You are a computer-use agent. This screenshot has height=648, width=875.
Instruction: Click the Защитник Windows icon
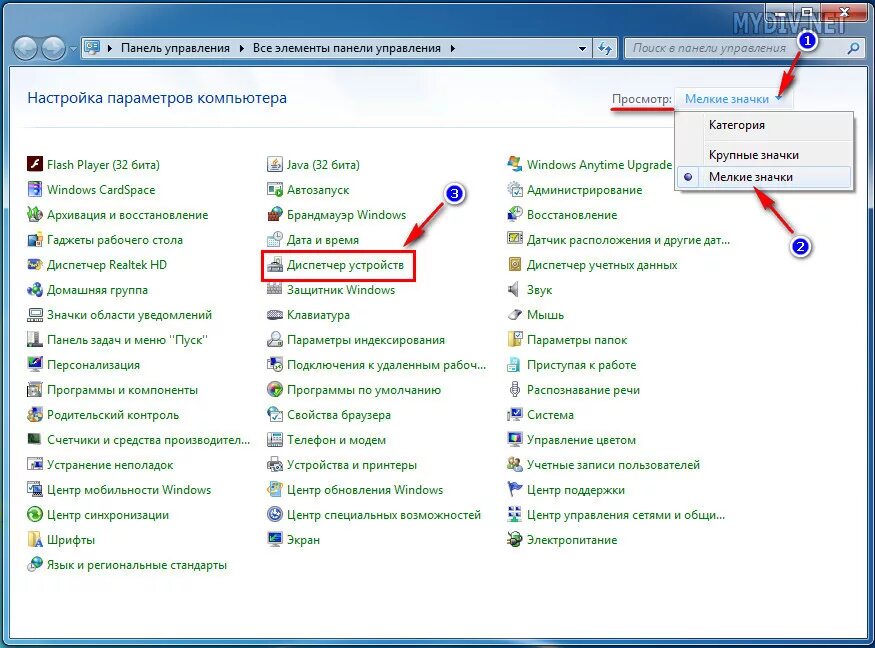click(275, 290)
